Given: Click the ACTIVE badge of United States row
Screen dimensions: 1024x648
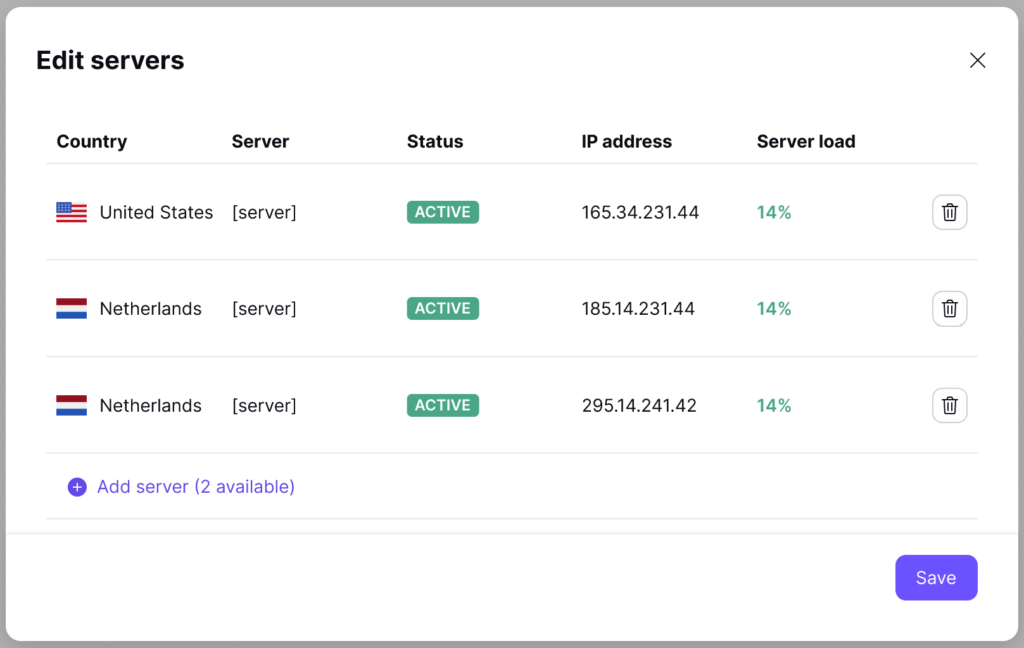Looking at the screenshot, I should 443,212.
